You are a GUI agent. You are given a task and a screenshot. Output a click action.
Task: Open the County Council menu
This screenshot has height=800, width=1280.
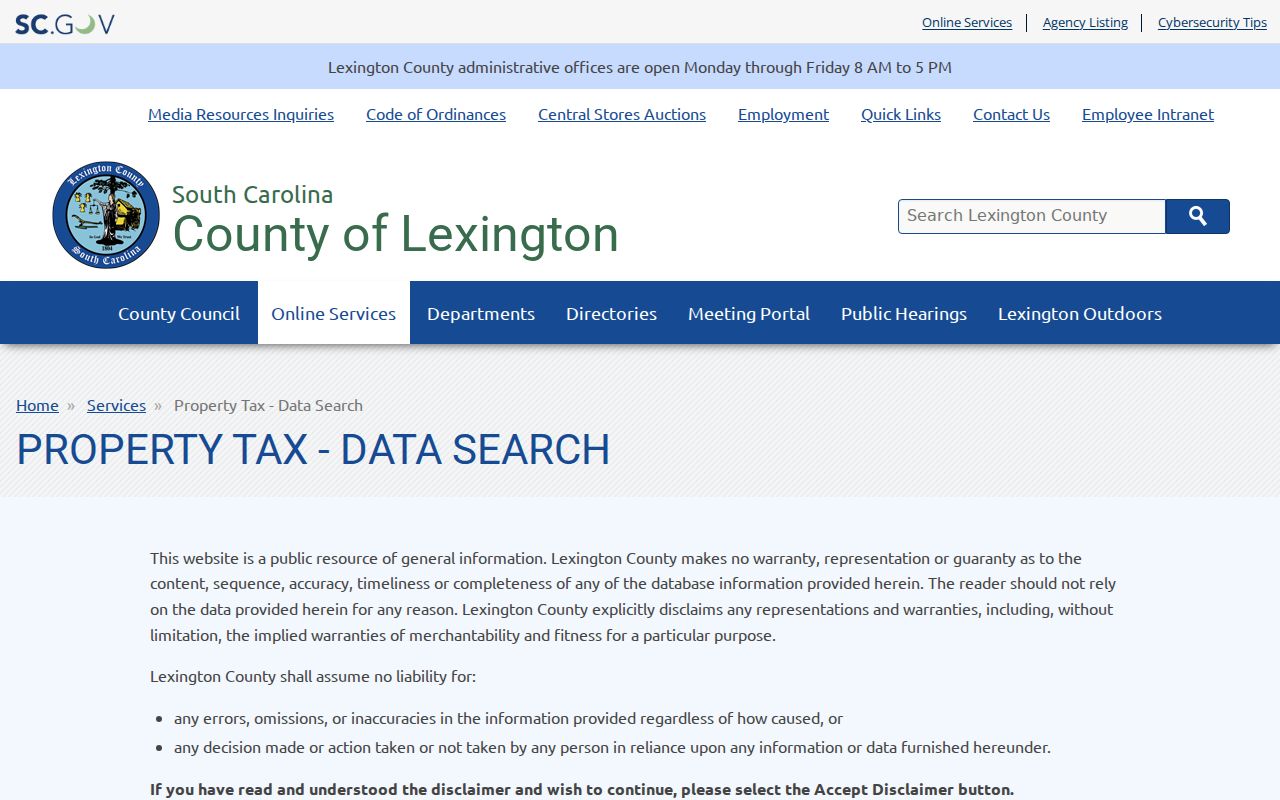(179, 313)
